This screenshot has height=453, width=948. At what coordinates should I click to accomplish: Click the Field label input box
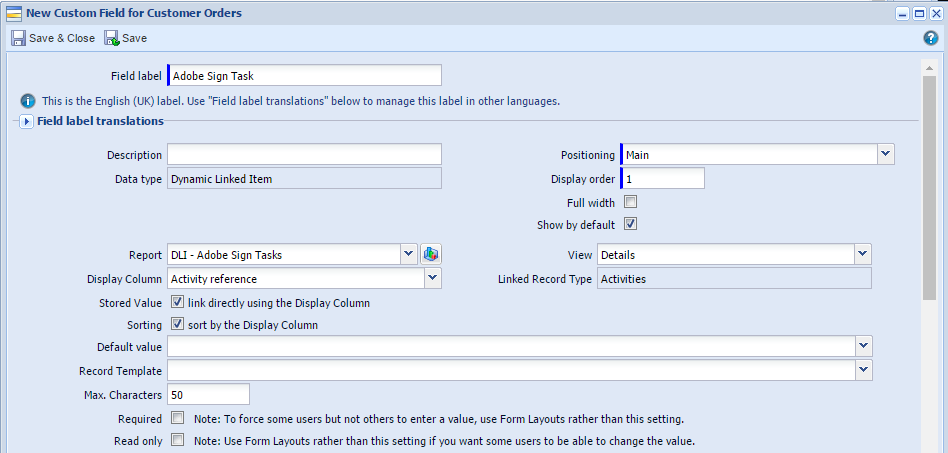tap(305, 76)
